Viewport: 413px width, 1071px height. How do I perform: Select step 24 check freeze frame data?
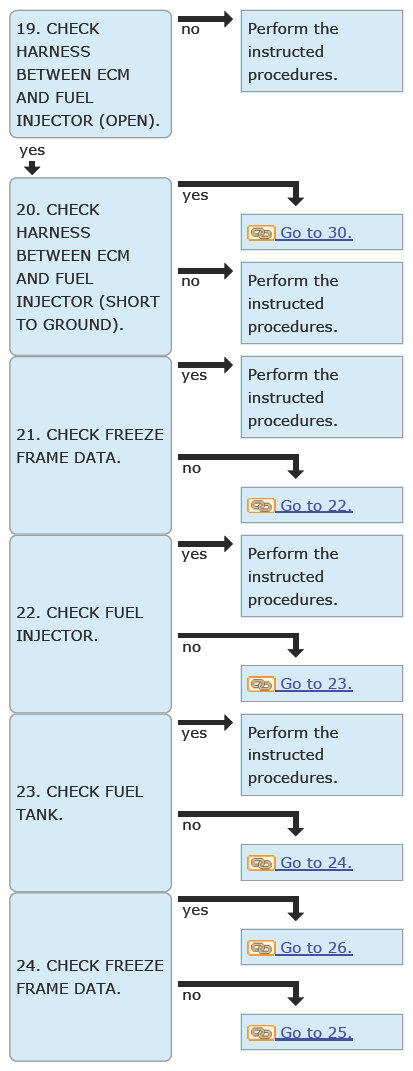click(x=90, y=977)
